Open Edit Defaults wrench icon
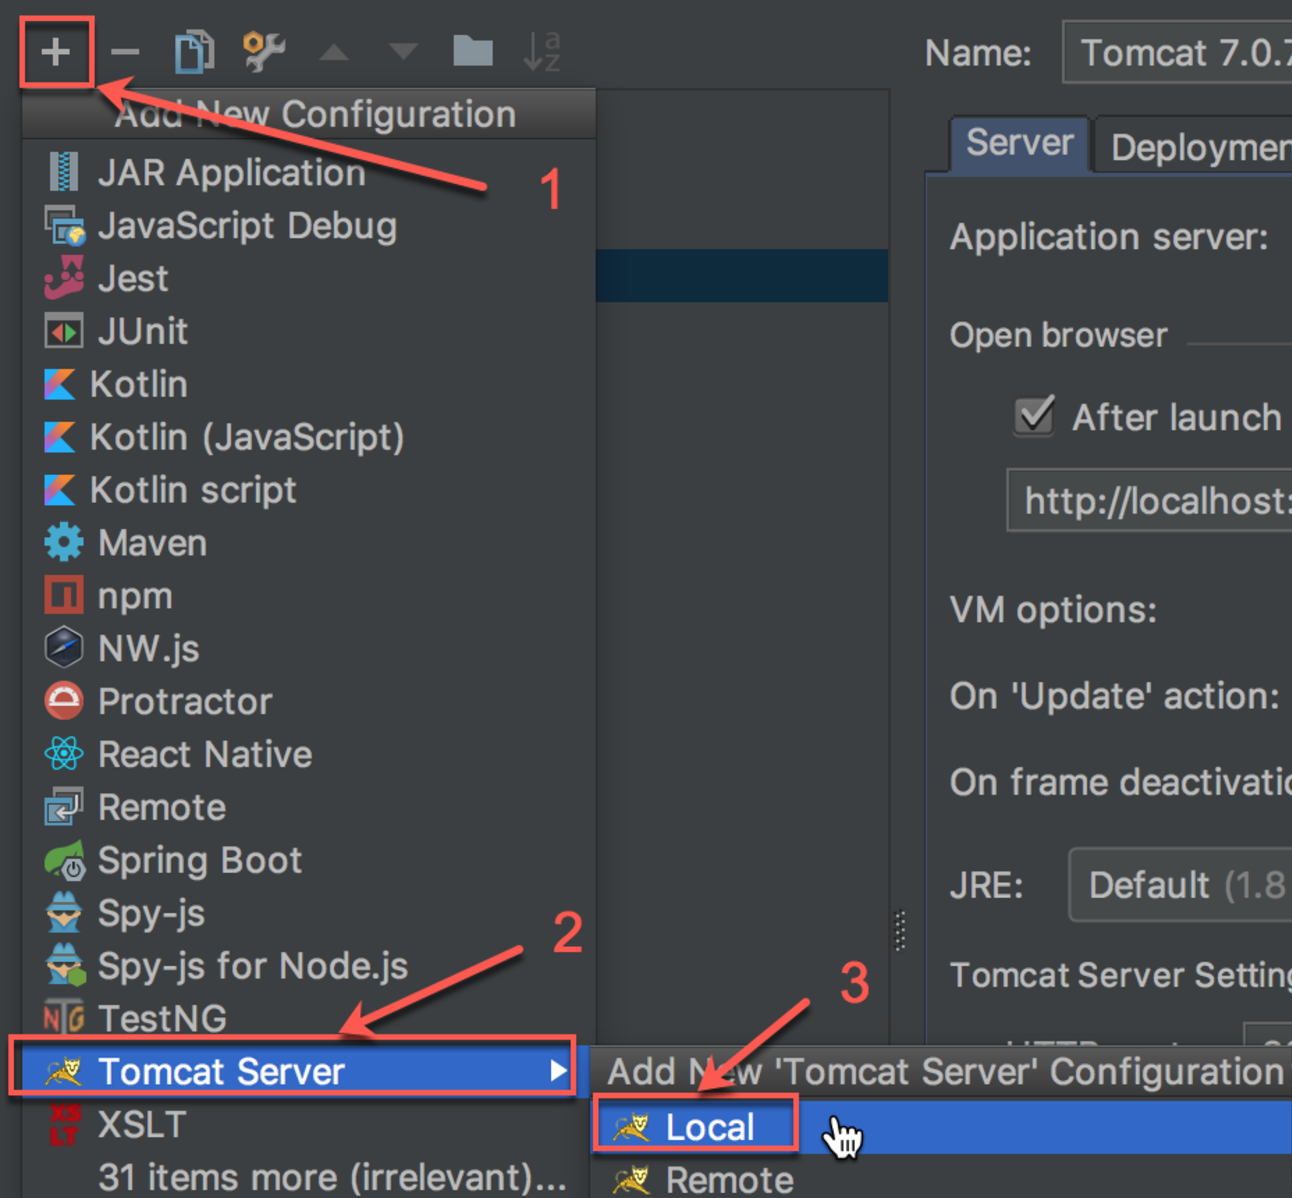The height and width of the screenshot is (1198, 1292). [264, 51]
